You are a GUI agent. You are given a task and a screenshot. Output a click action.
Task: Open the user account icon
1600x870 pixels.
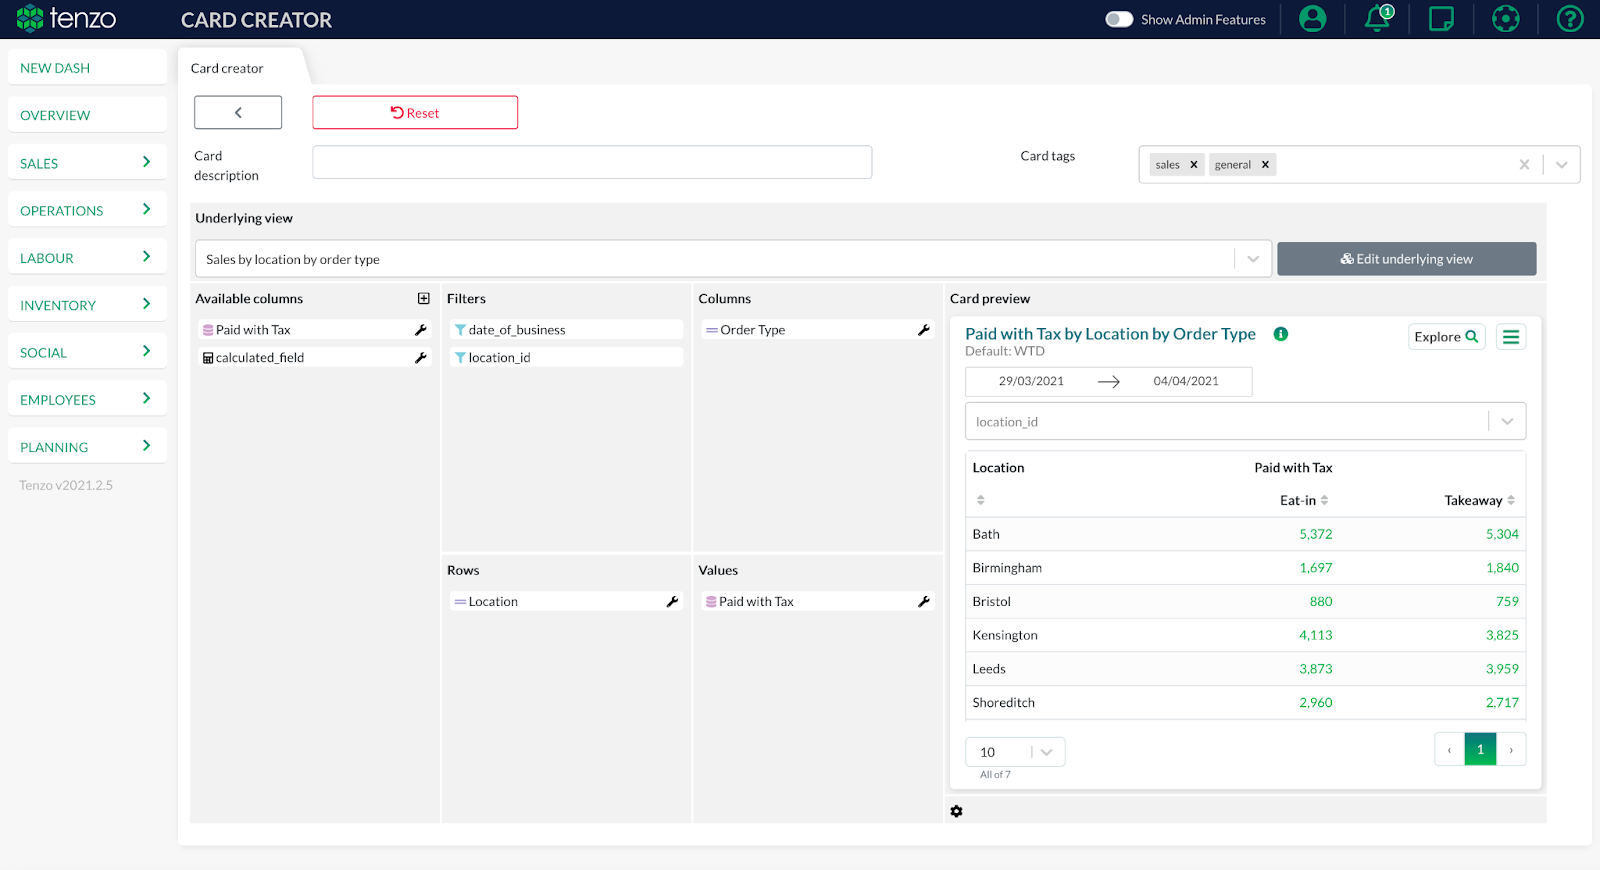tap(1312, 19)
